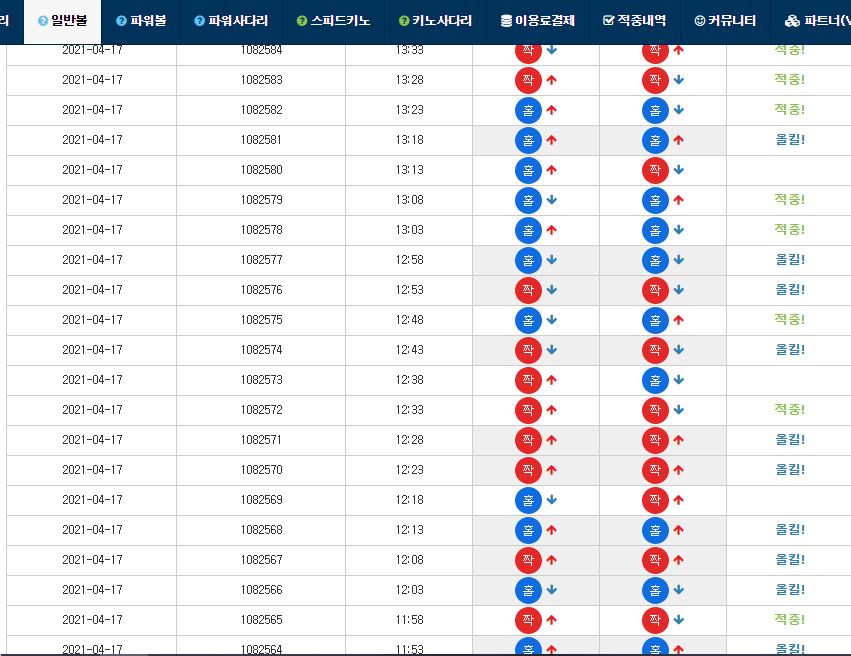Click the red 짝 badge in round 1082580
The image size is (851, 656).
click(x=655, y=170)
